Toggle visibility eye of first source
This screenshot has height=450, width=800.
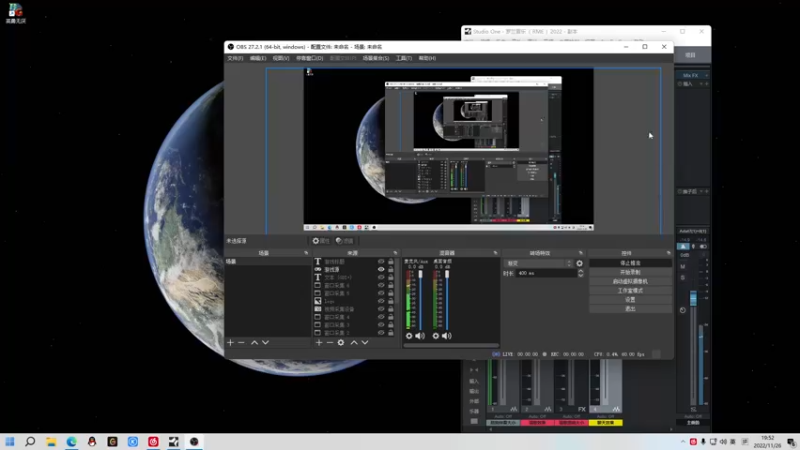[381, 262]
